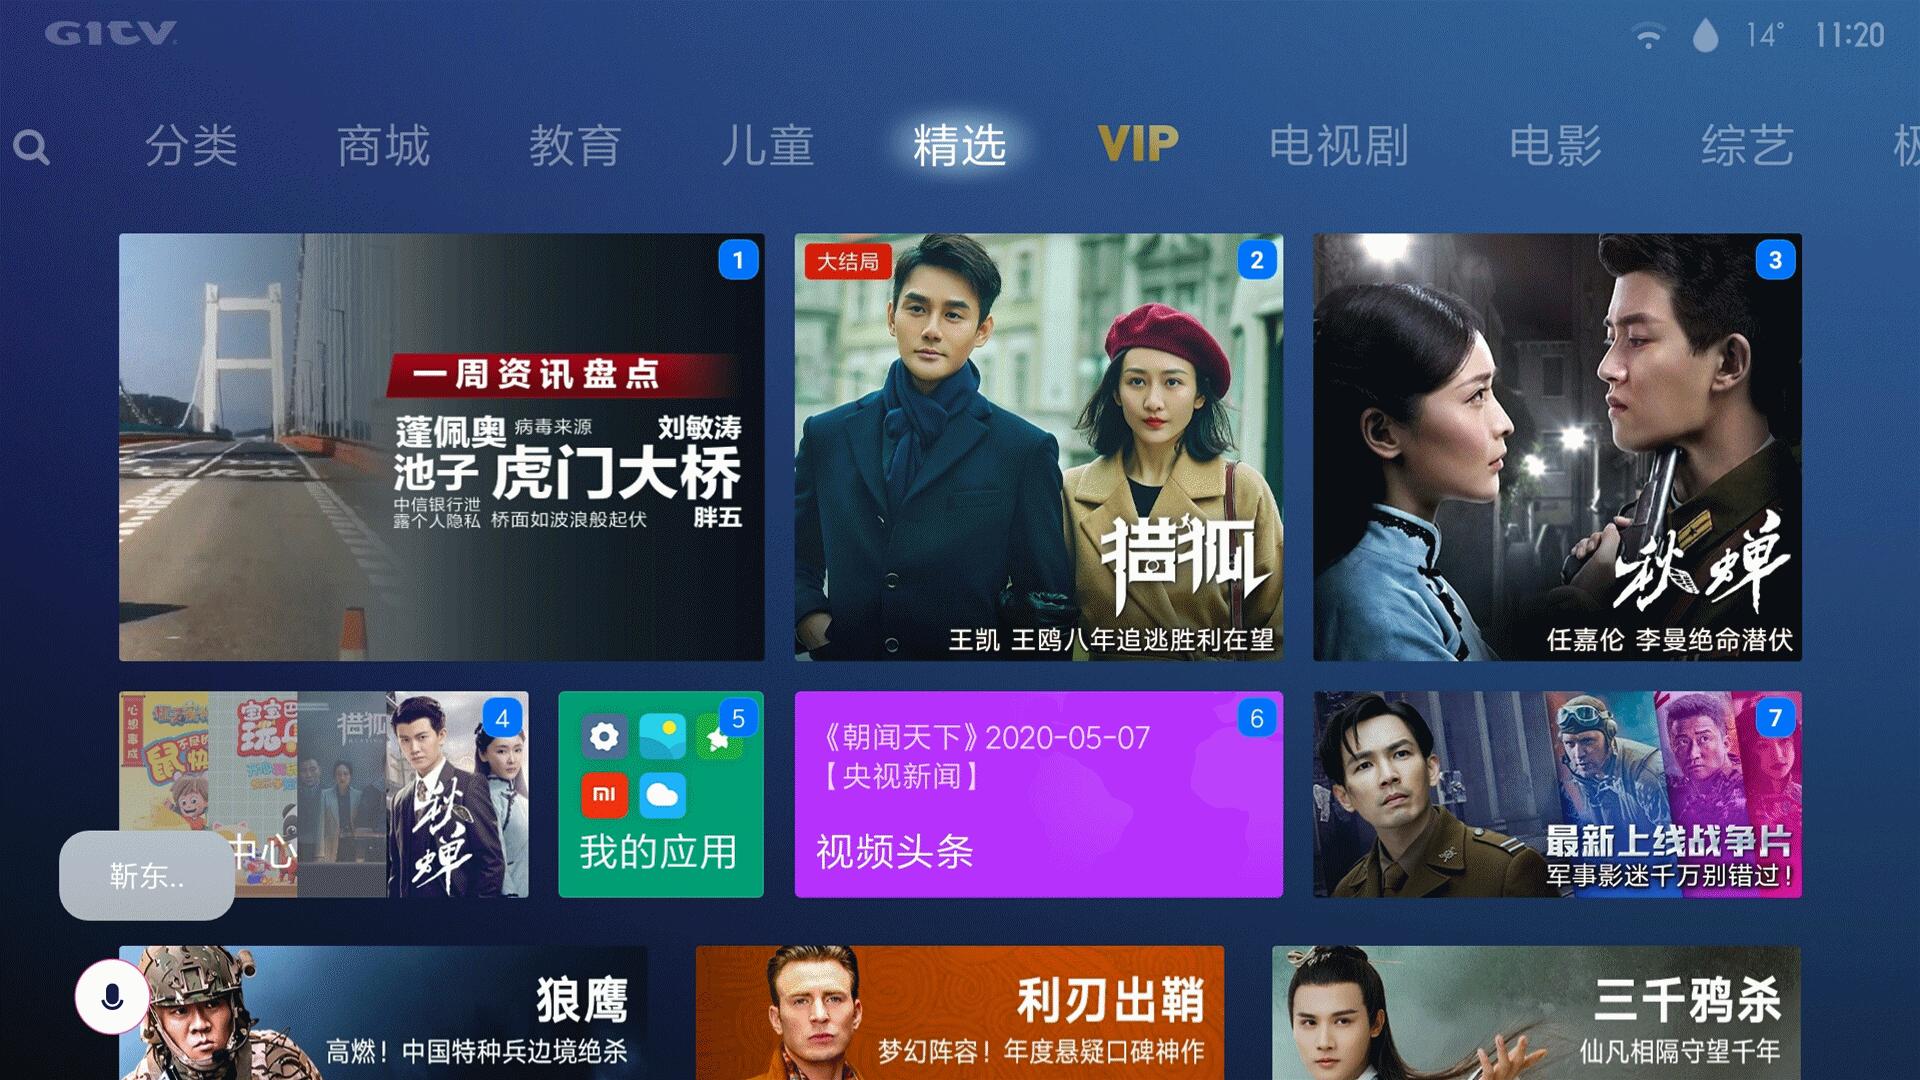Screen dimensions: 1920x1080
Task: Switch to the 电视剧 tab
Action: click(1339, 146)
